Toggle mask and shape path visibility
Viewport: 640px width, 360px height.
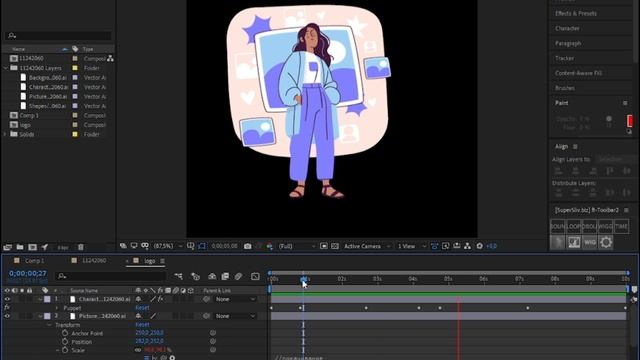(202, 246)
